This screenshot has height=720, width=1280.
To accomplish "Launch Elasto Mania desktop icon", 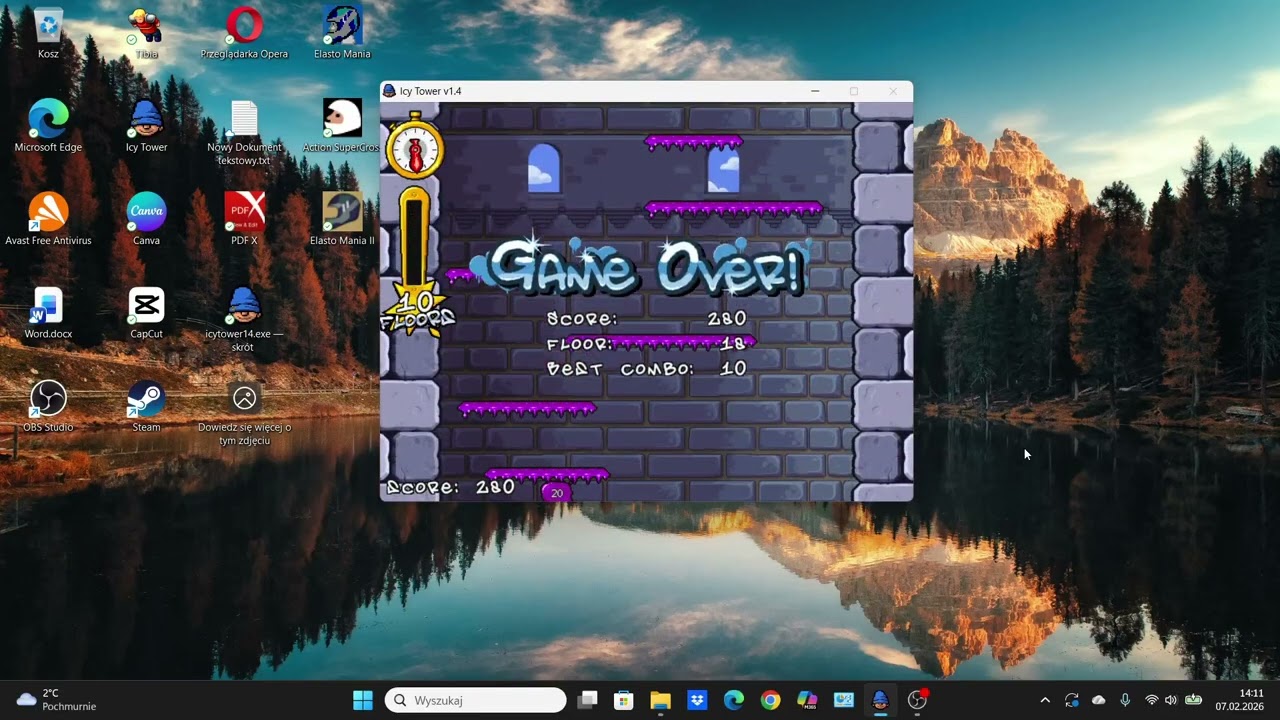I will [342, 33].
